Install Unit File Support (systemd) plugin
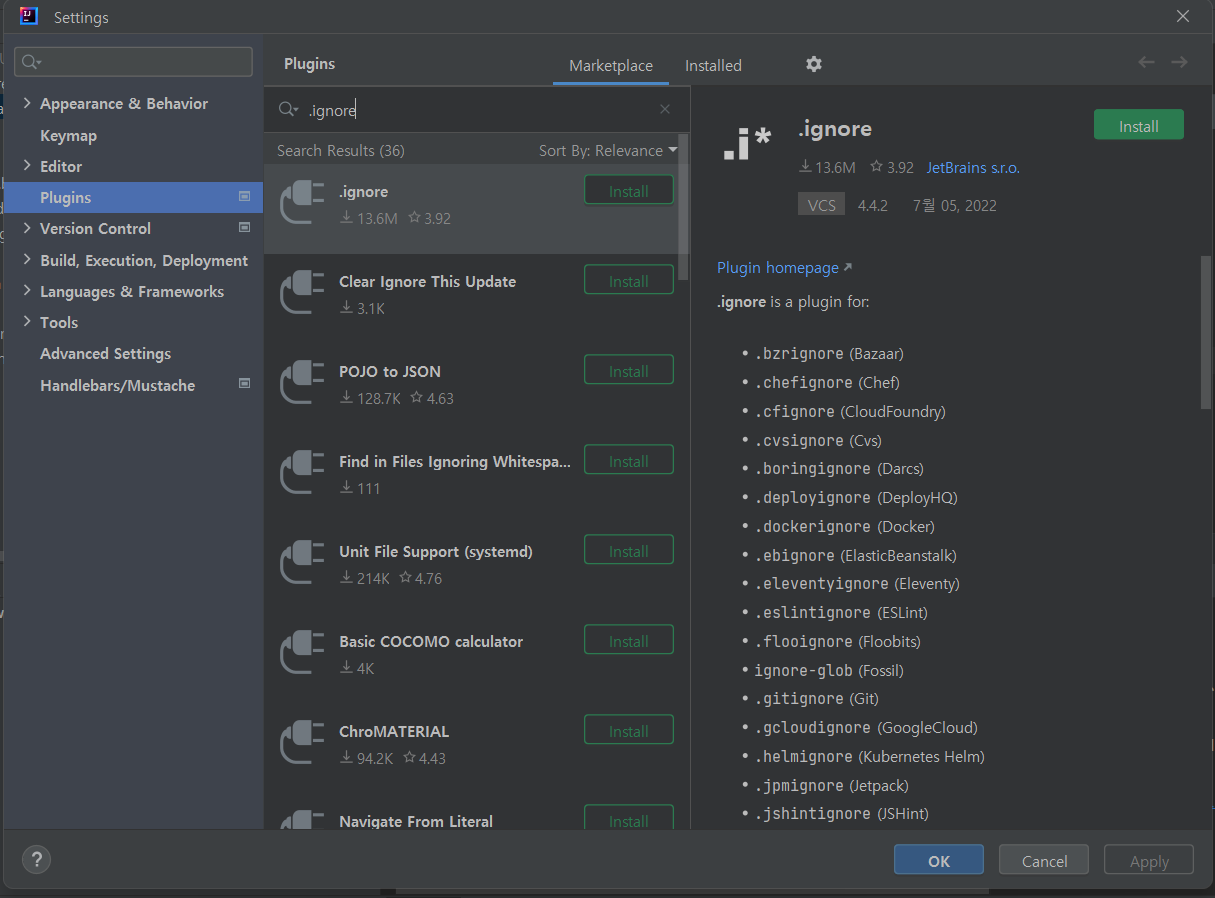Screen dimensions: 1215x898 point(629,551)
